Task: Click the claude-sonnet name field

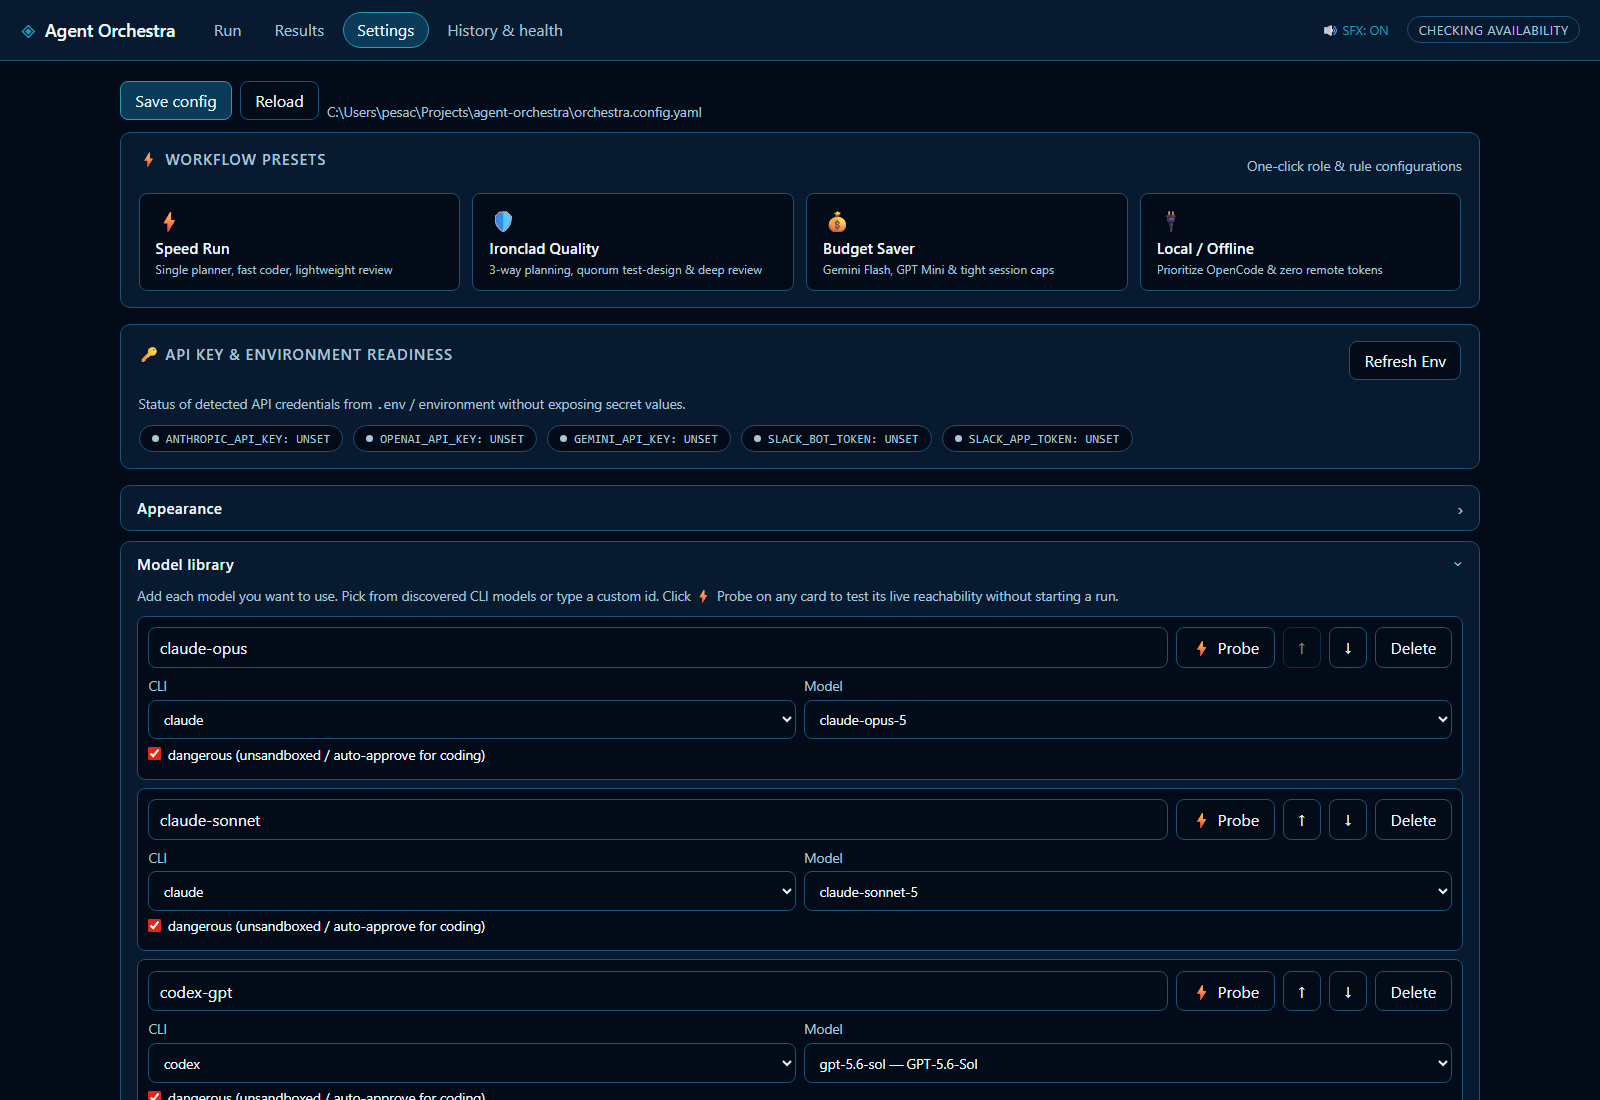Action: point(658,820)
